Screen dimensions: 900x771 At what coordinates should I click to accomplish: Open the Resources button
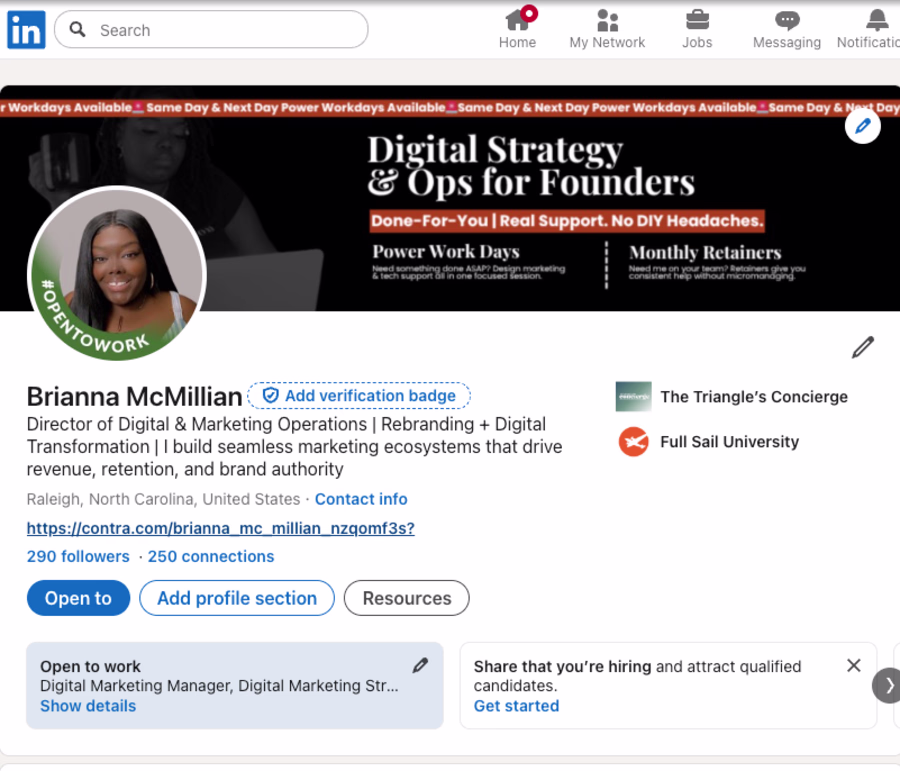[x=406, y=598]
